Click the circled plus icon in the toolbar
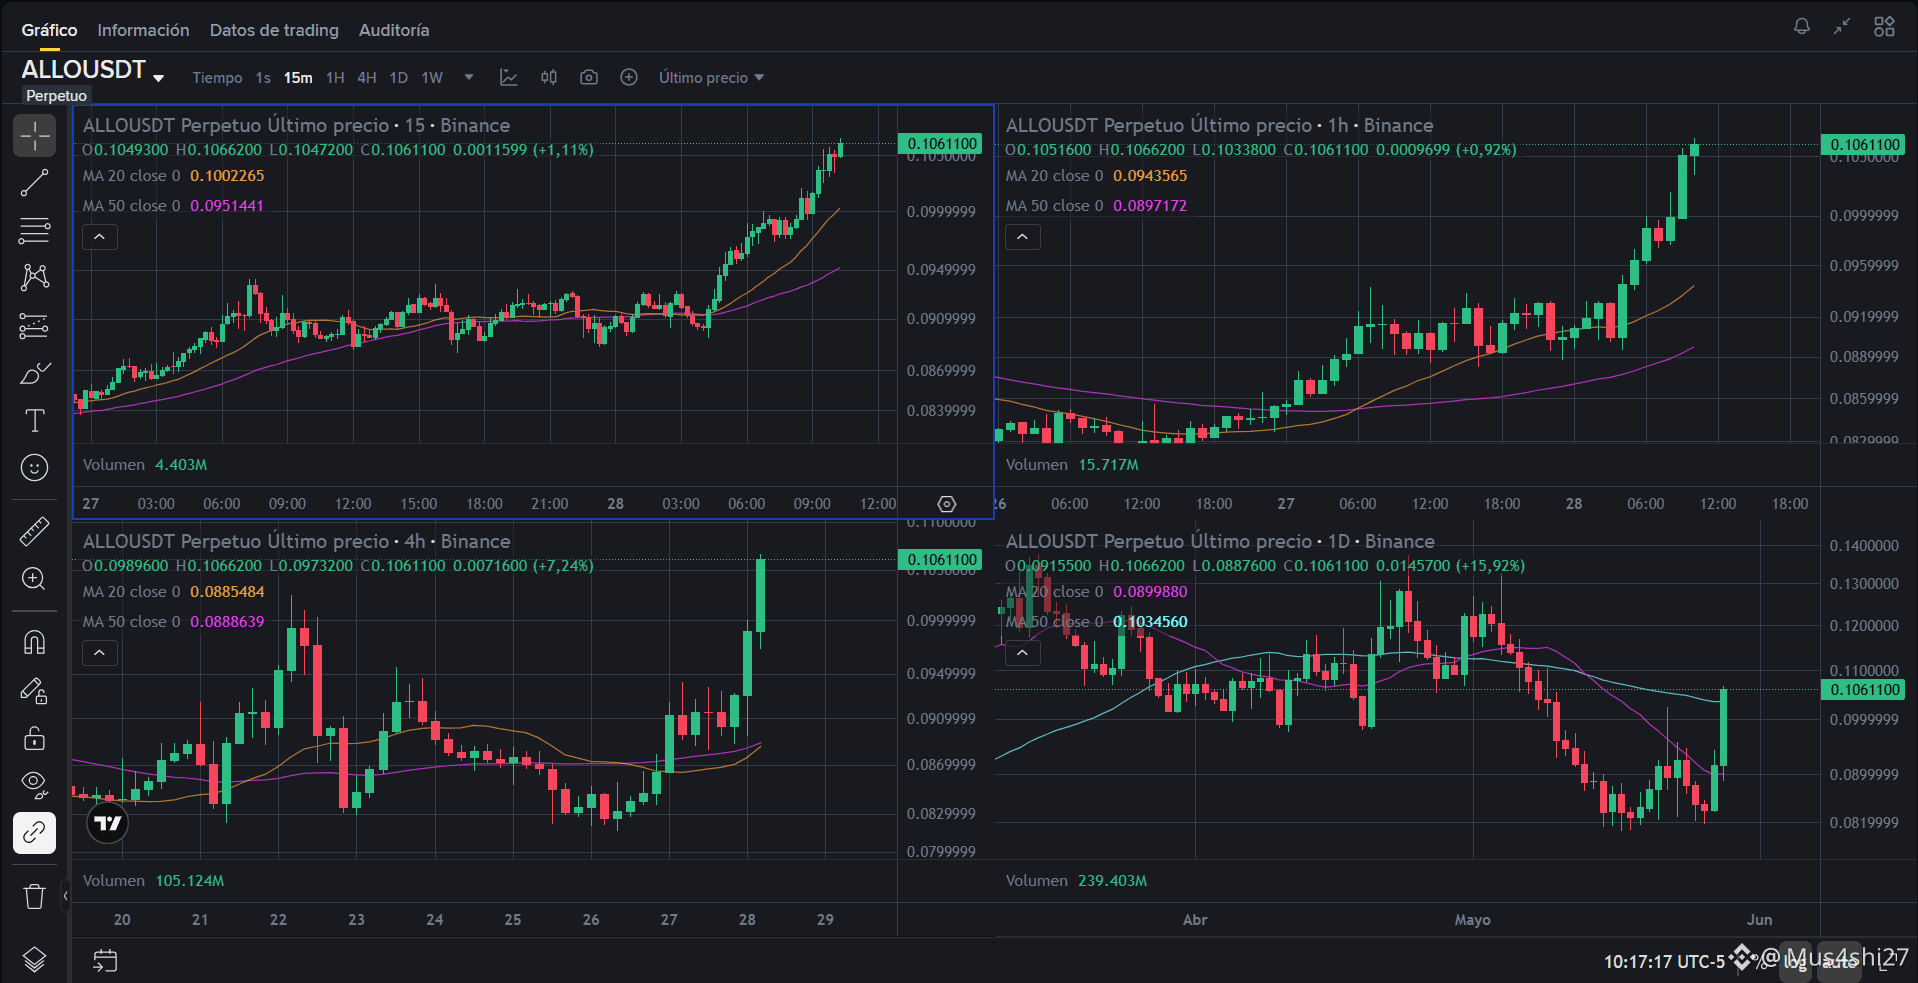 coord(629,77)
